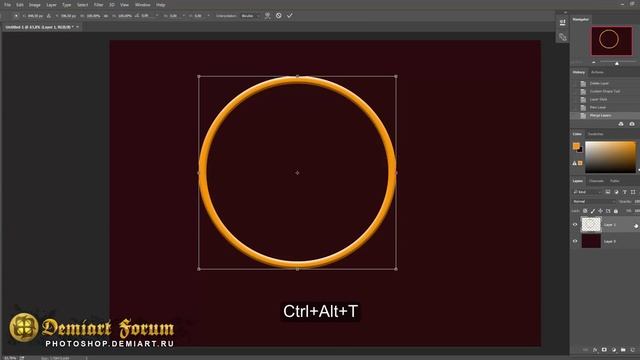The width and height of the screenshot is (640, 360).
Task: Open the collapsed properties panel icon
Action: tap(563, 22)
